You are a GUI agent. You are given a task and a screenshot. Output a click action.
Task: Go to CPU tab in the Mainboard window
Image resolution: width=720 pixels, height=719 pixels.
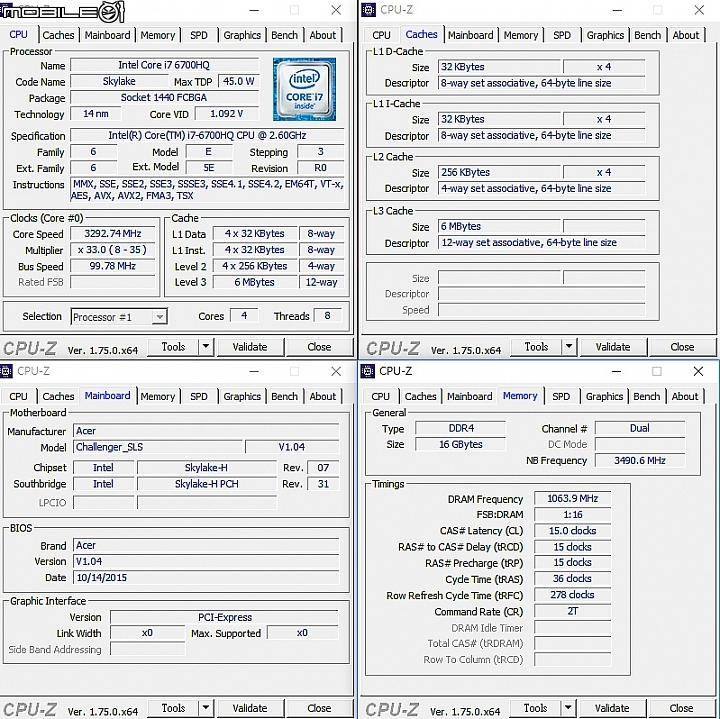pos(18,396)
